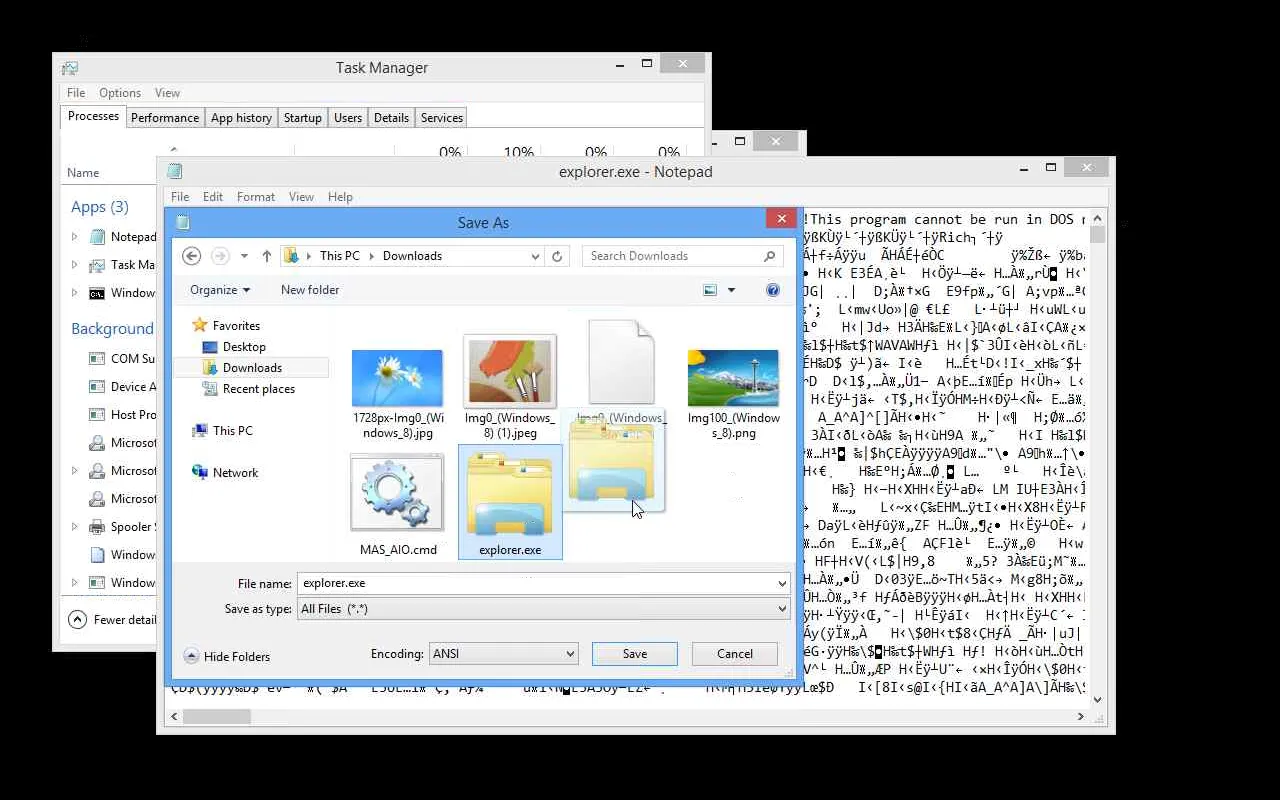
Task: Click the New folder button
Action: (310, 290)
